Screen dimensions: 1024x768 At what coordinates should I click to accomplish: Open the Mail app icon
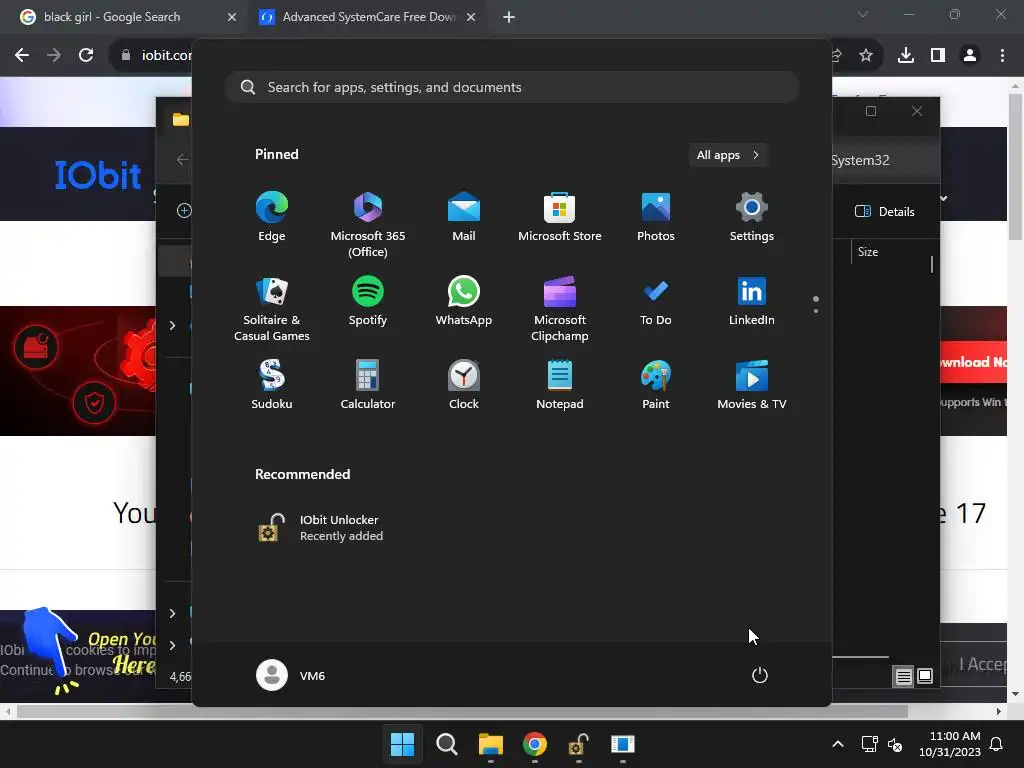coord(464,217)
